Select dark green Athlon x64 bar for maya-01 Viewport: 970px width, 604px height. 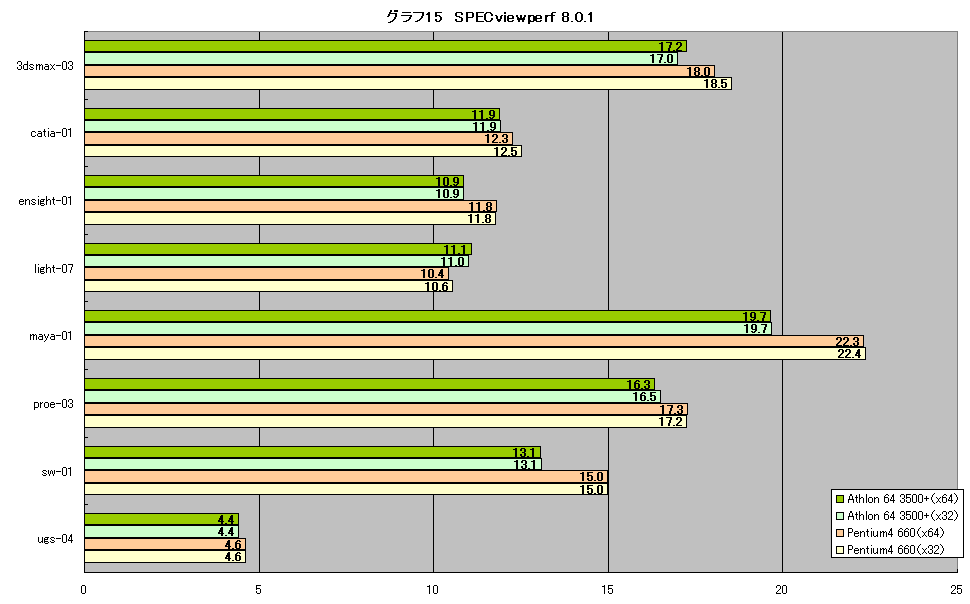[427, 317]
